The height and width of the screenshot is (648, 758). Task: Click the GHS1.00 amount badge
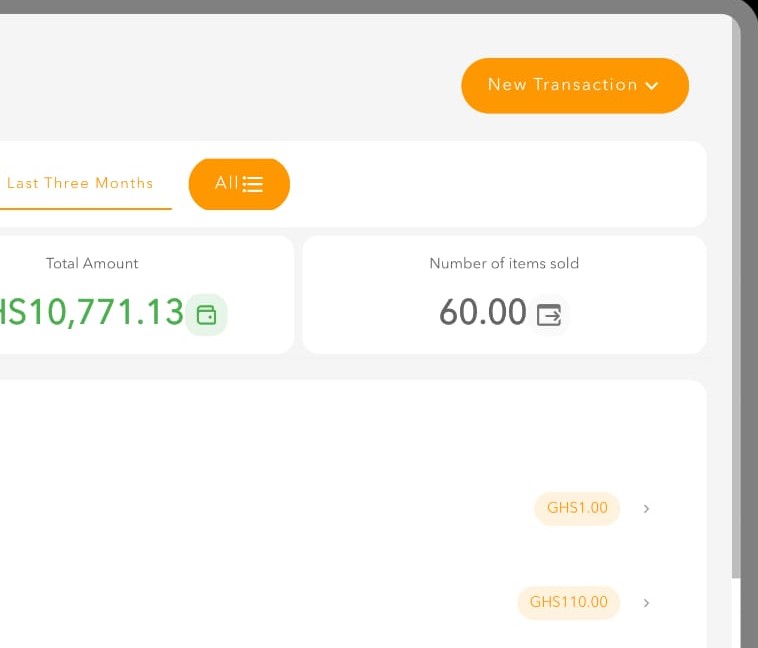point(577,508)
